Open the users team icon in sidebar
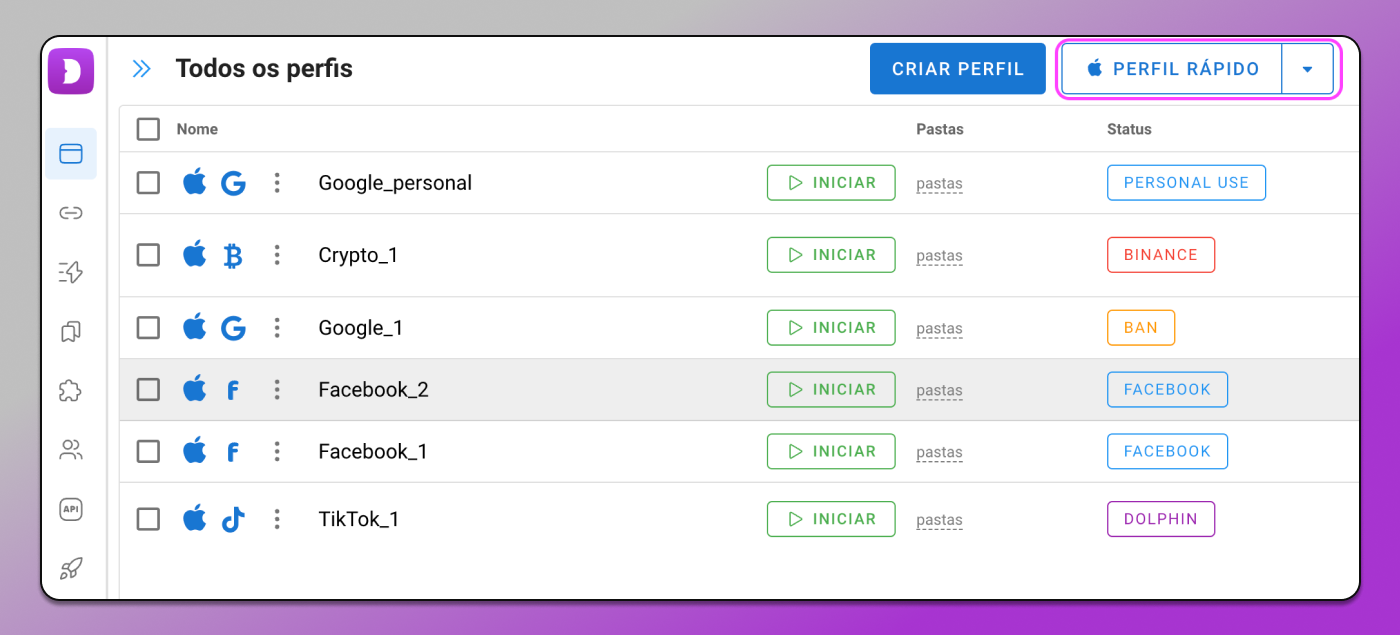 [x=71, y=450]
